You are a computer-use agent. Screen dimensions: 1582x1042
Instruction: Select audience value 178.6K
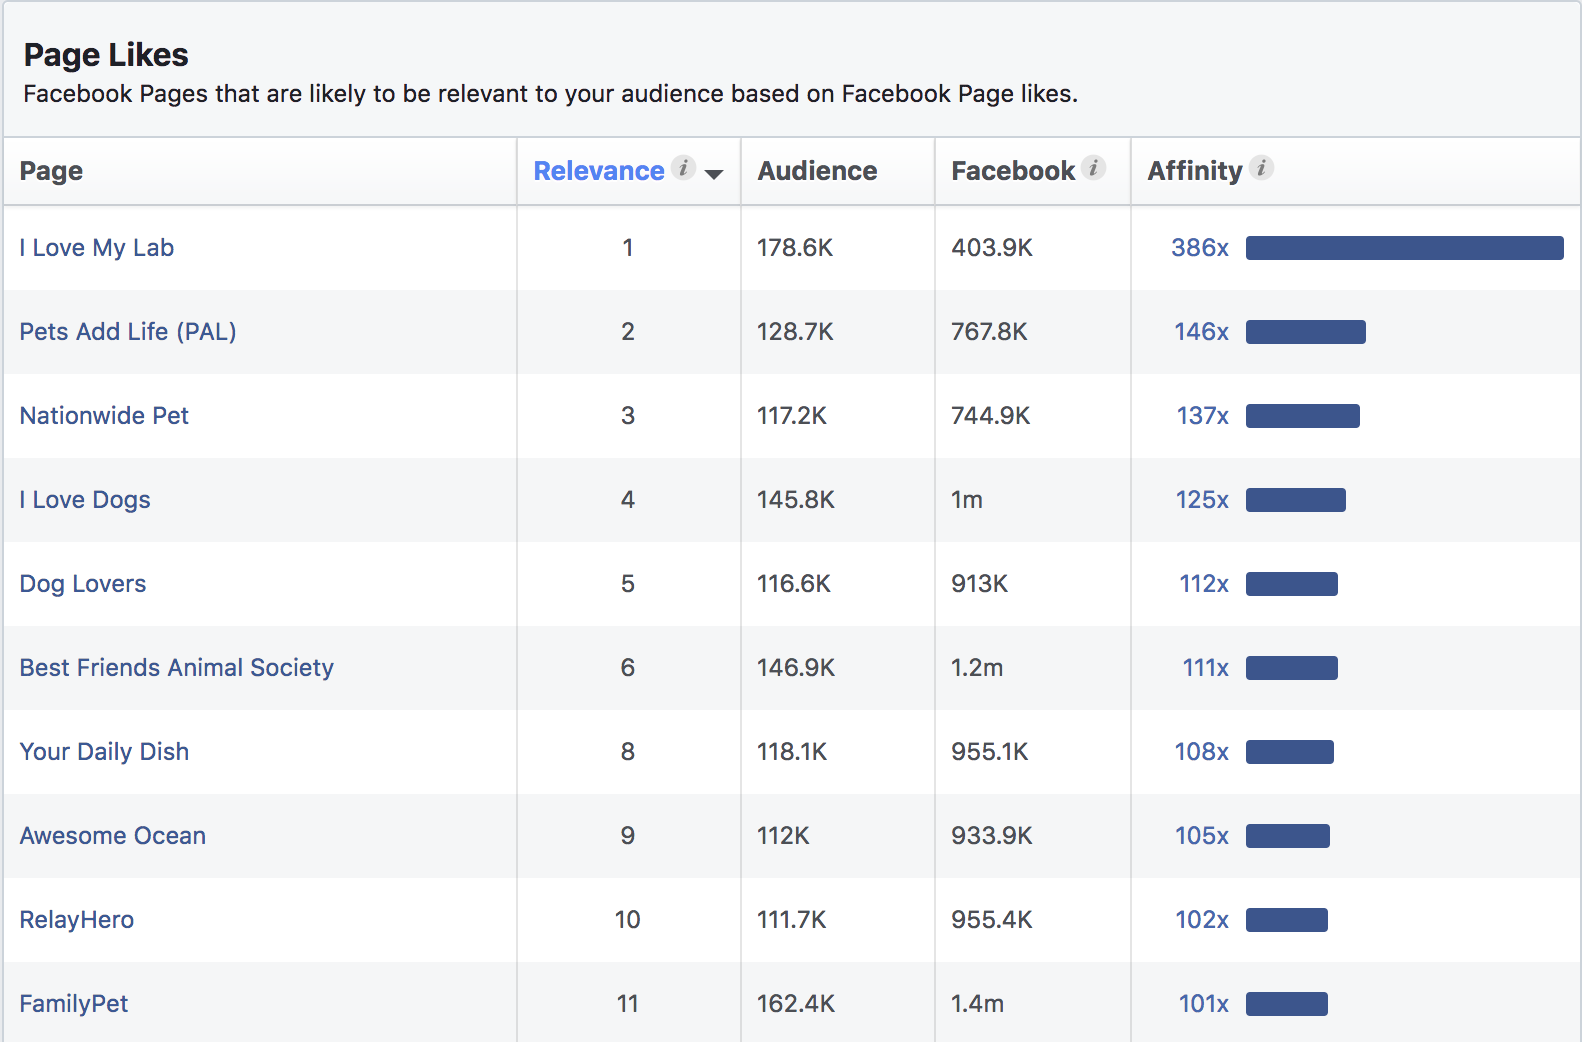(795, 248)
